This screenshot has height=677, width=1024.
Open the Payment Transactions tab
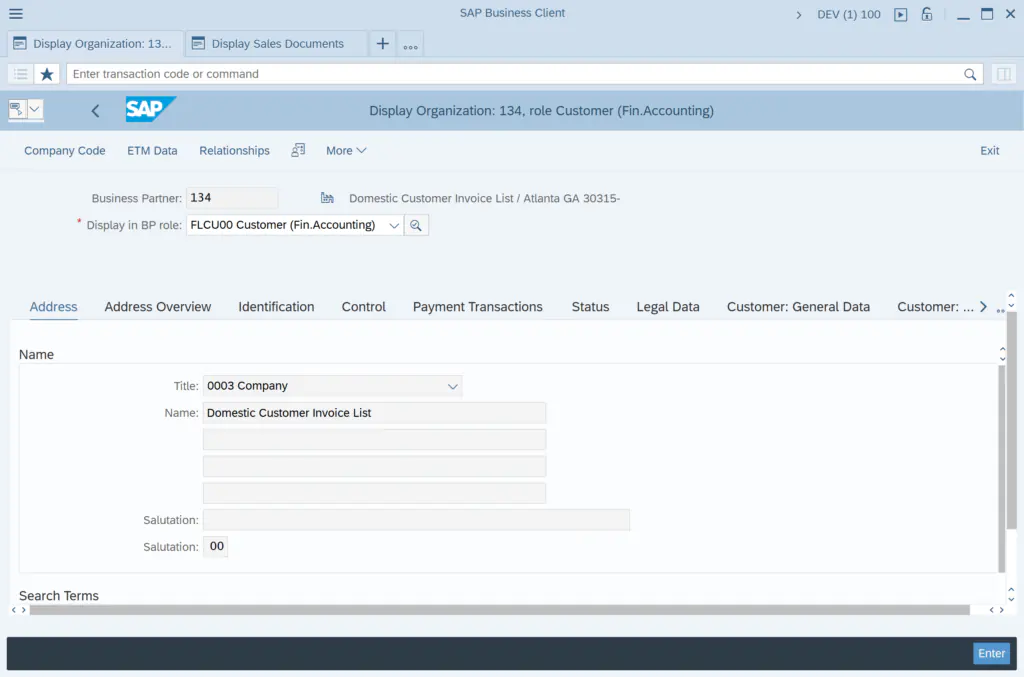(477, 307)
